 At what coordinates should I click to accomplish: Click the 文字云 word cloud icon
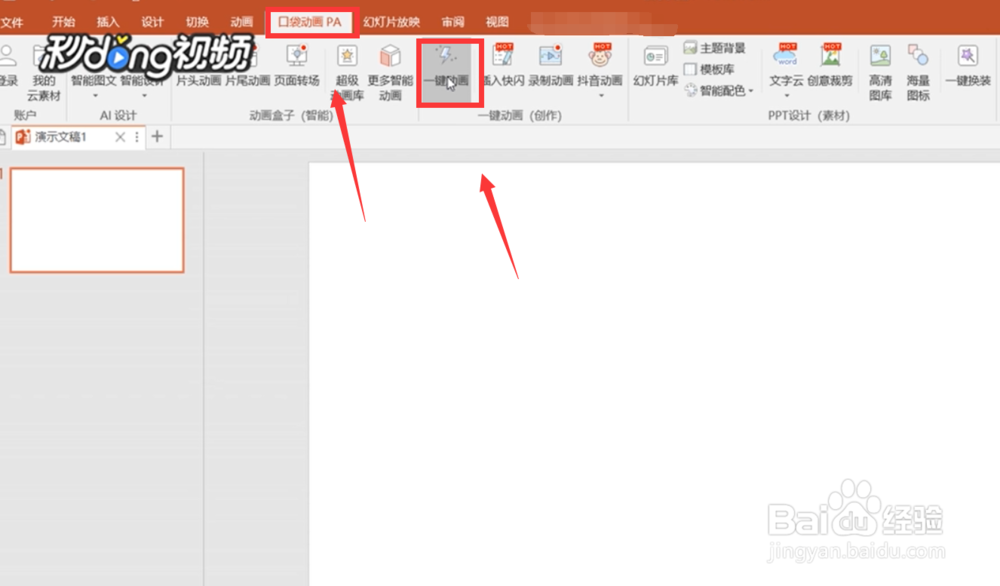click(x=786, y=55)
